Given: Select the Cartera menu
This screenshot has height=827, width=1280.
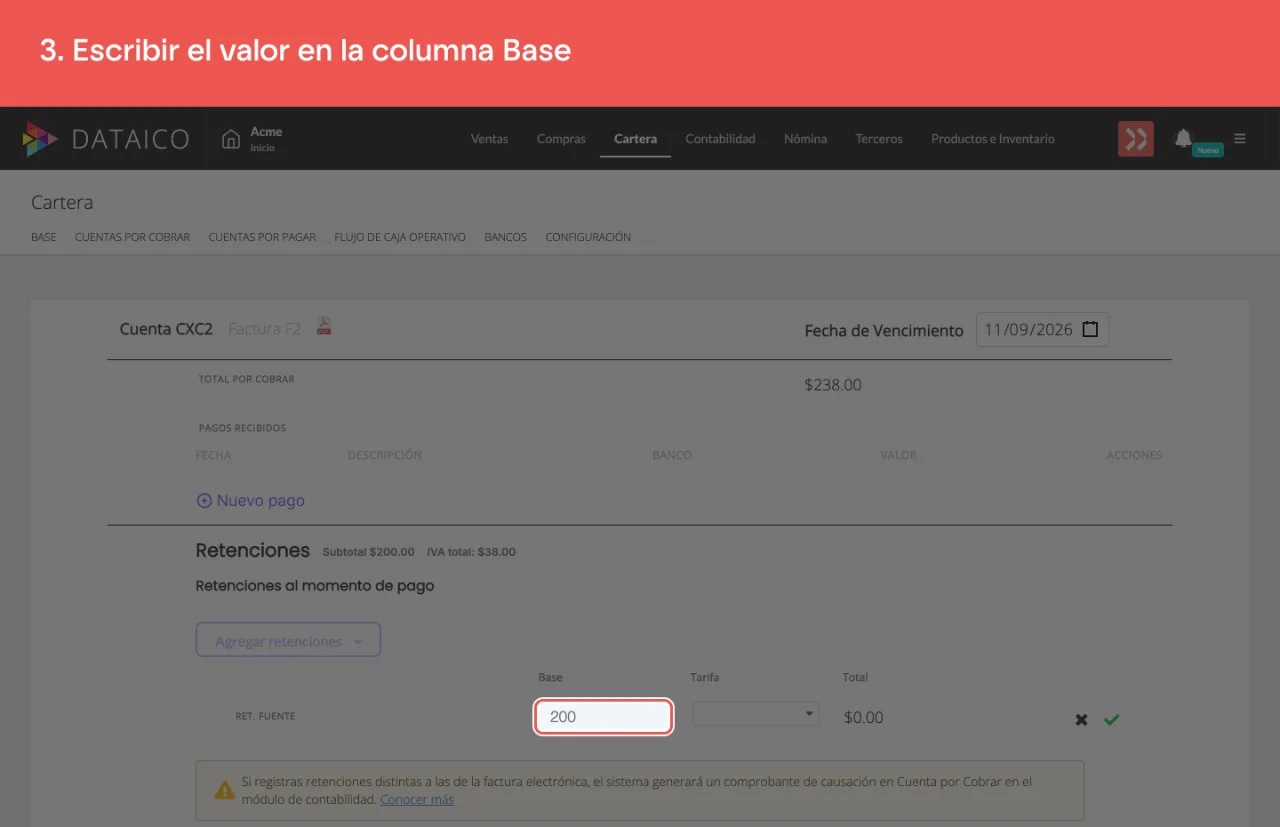Looking at the screenshot, I should pyautogui.click(x=635, y=139).
